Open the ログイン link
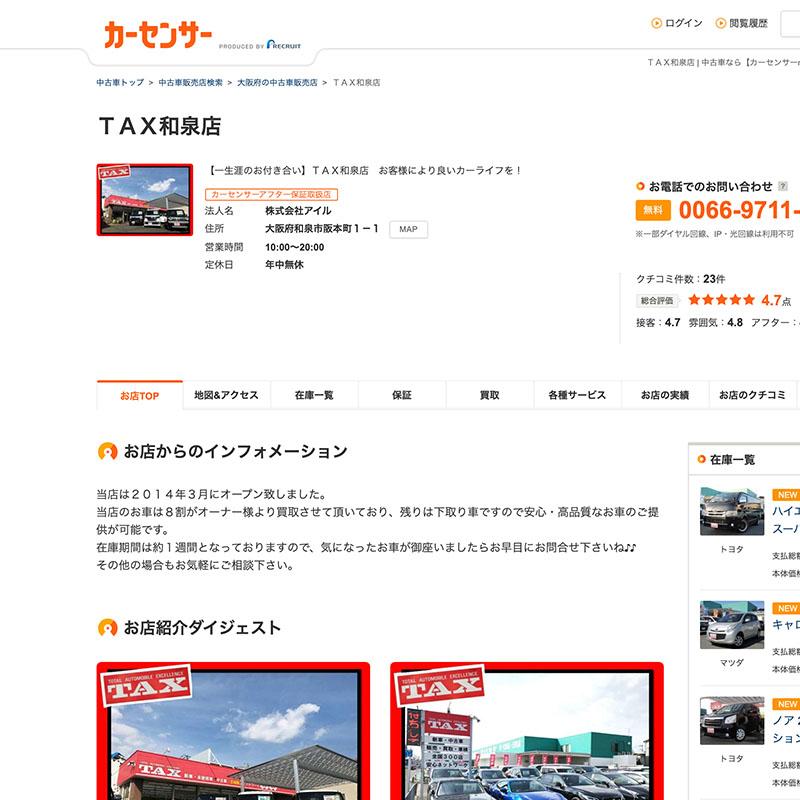Viewport: 800px width, 800px height. (684, 23)
